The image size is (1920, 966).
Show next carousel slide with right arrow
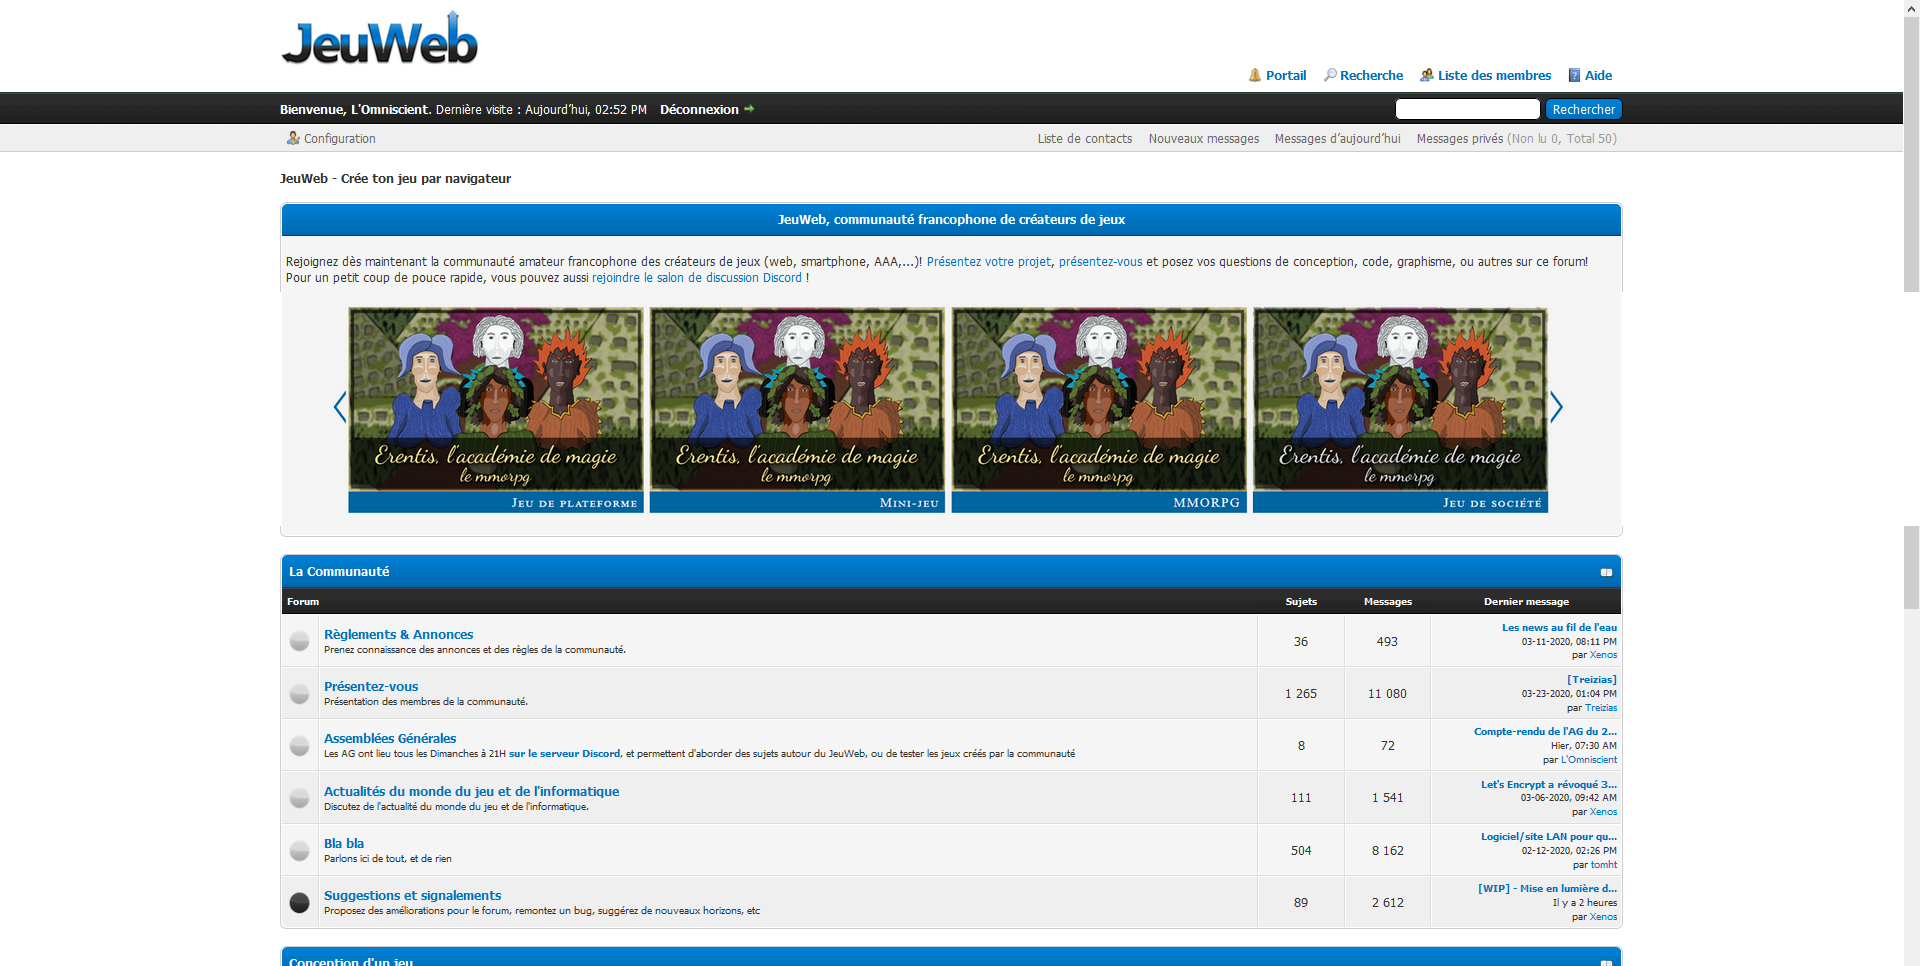coord(1556,407)
